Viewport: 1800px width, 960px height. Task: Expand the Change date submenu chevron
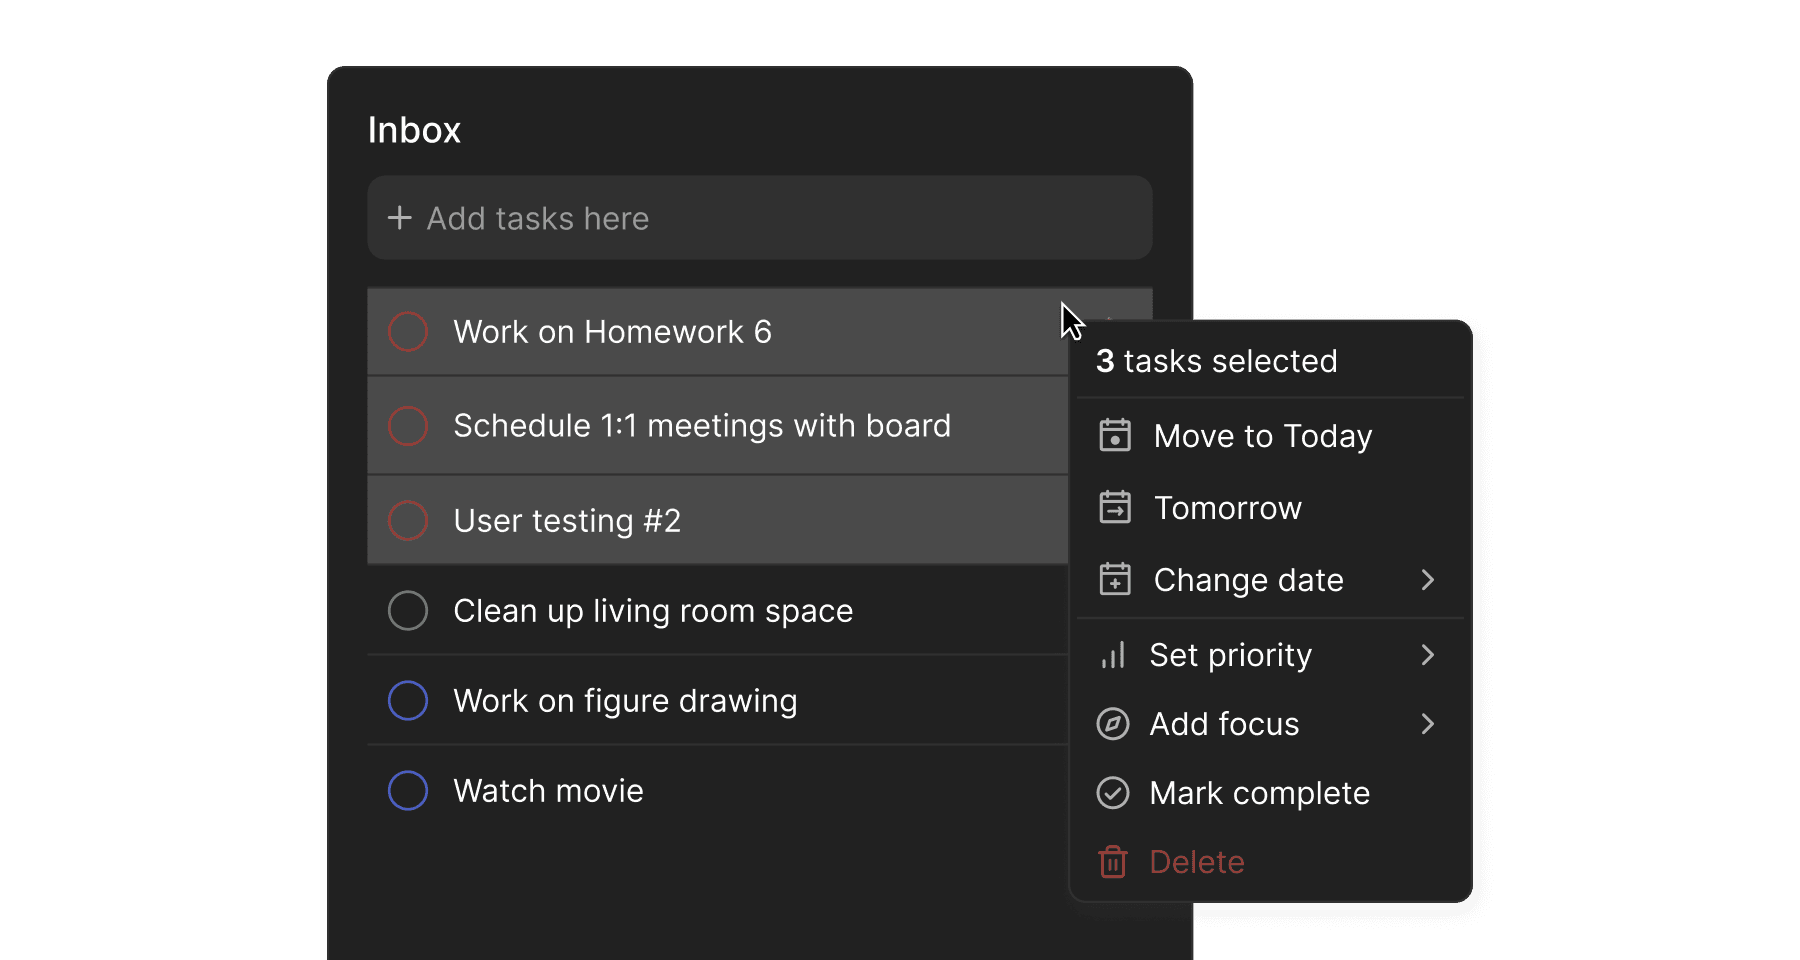pyautogui.click(x=1427, y=580)
